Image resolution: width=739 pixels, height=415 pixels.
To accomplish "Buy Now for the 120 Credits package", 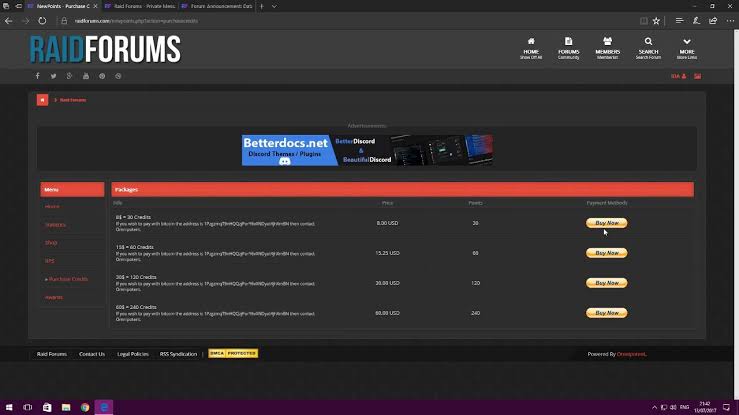I will 607,283.
